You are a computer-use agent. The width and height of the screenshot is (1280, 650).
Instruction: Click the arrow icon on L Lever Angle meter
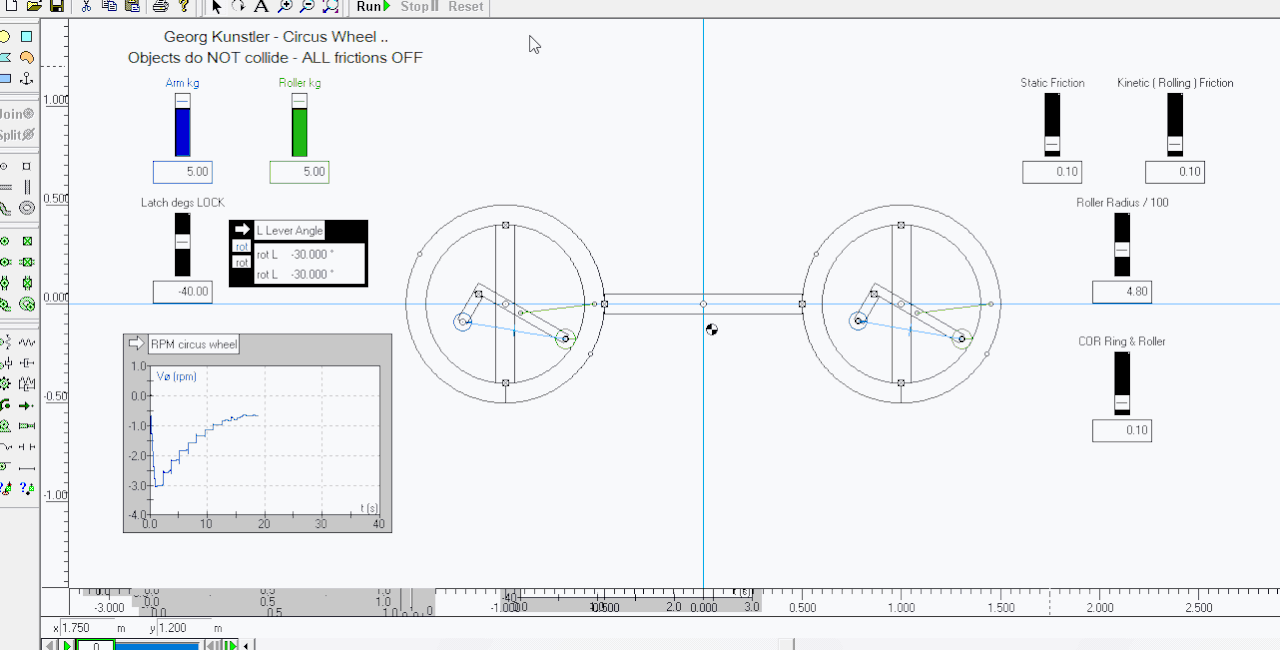(x=242, y=230)
